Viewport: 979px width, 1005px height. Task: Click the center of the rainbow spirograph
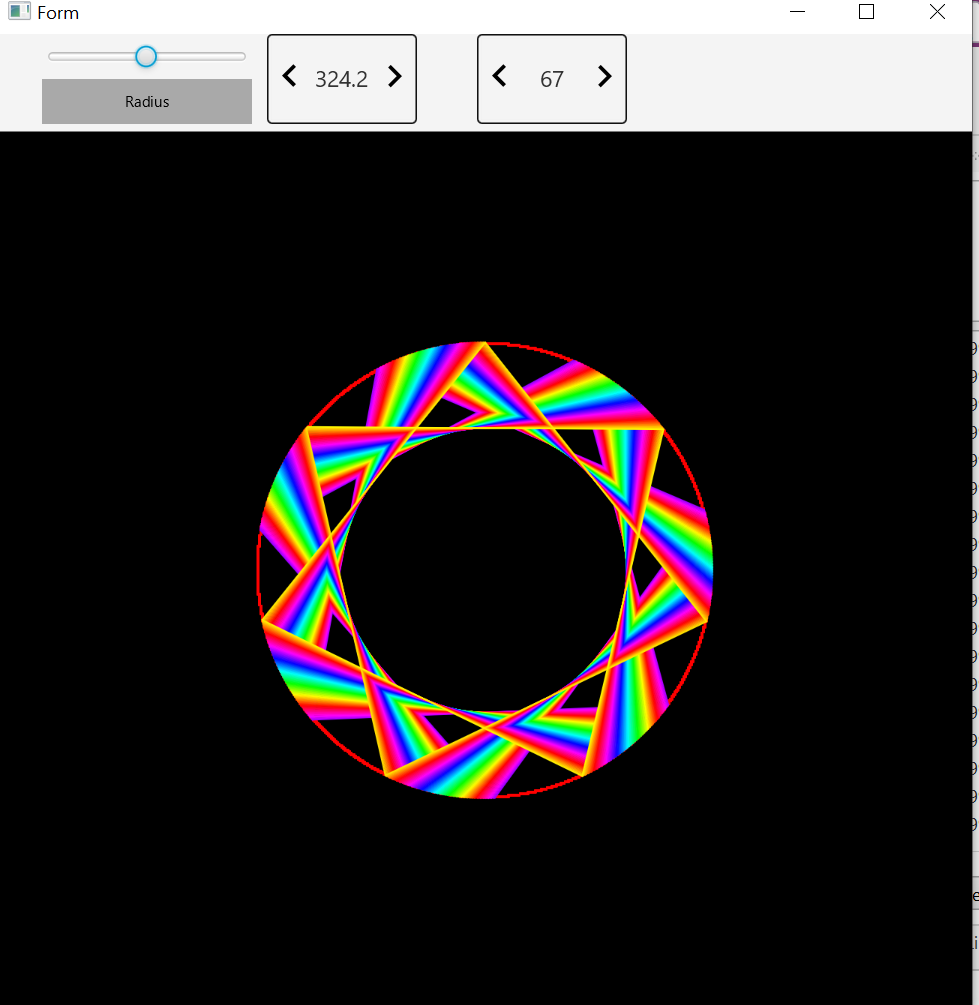484,570
